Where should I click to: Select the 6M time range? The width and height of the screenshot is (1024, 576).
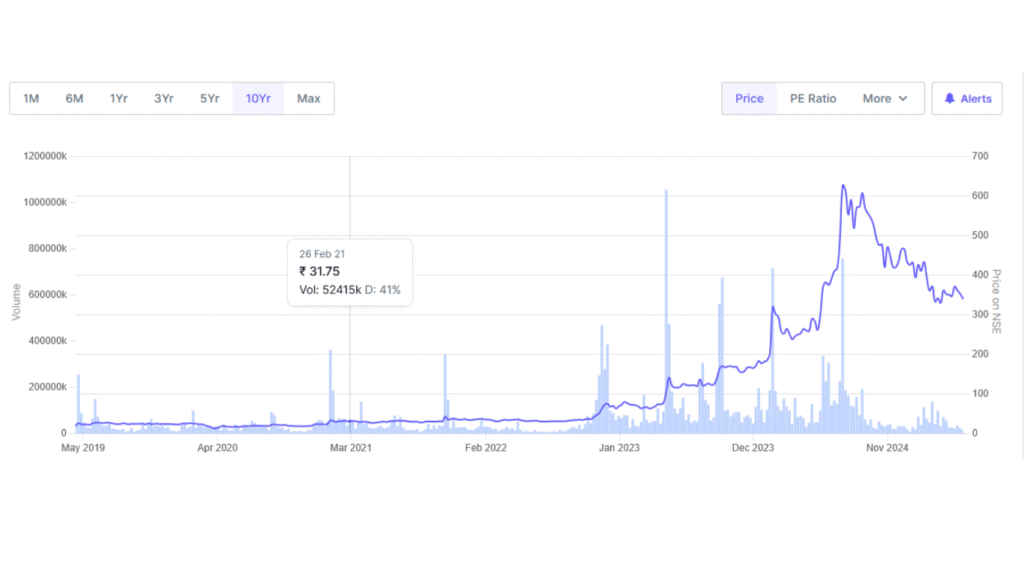coord(74,98)
